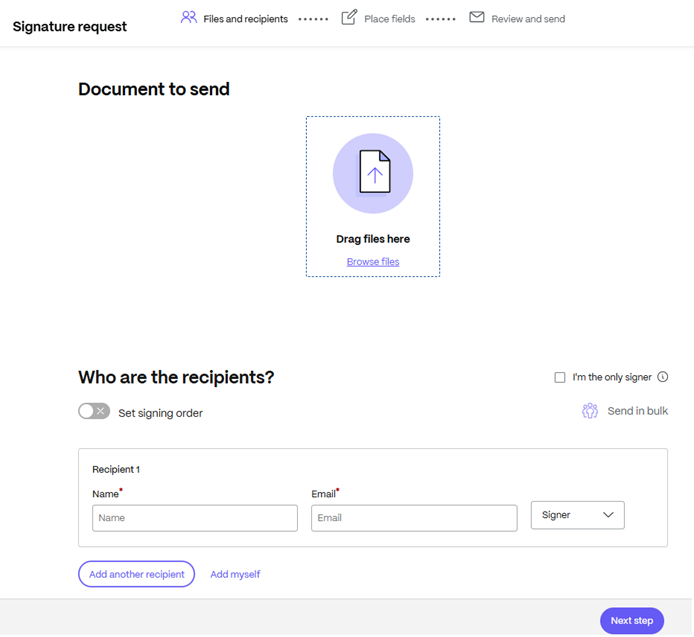
Task: Go to the Review and send step
Action: [528, 19]
